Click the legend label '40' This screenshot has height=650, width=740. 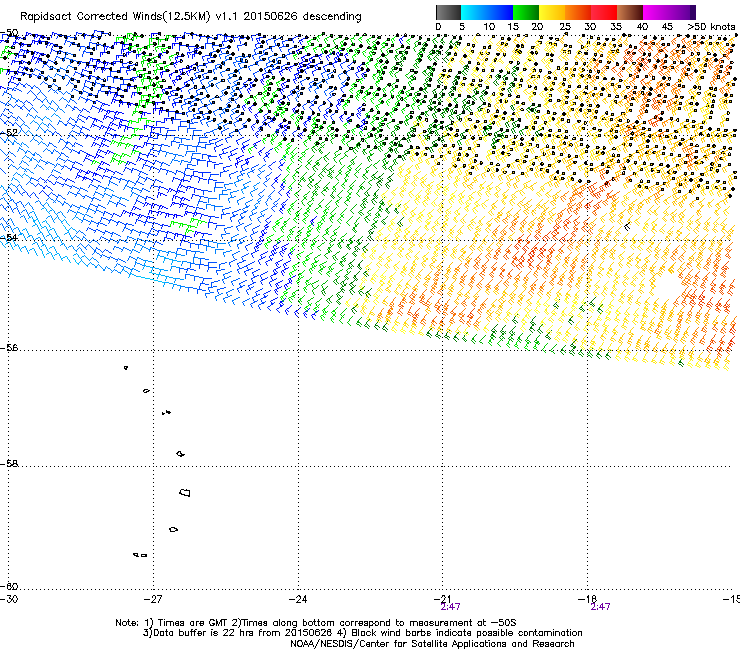click(x=643, y=27)
